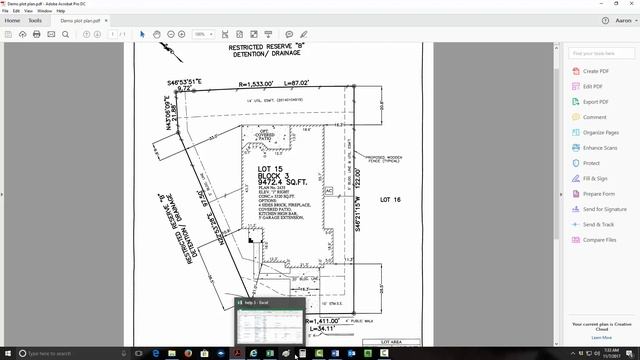Send file by email envelope icon
Viewport: 640px width, 360px height.
pos(51,35)
